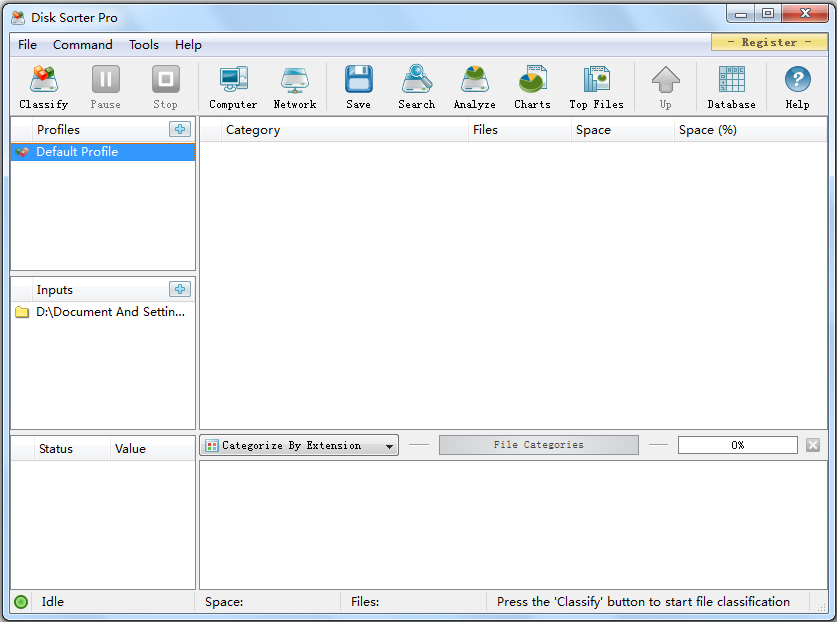Open Help from the toolbar question mark
Screen dimensions: 837x622
(x=797, y=87)
